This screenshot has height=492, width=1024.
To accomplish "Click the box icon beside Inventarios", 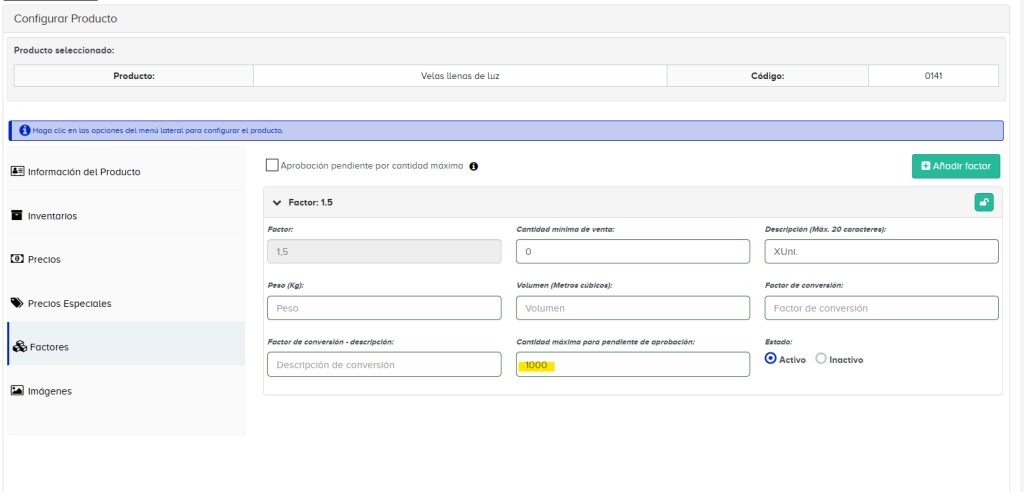I will [17, 215].
